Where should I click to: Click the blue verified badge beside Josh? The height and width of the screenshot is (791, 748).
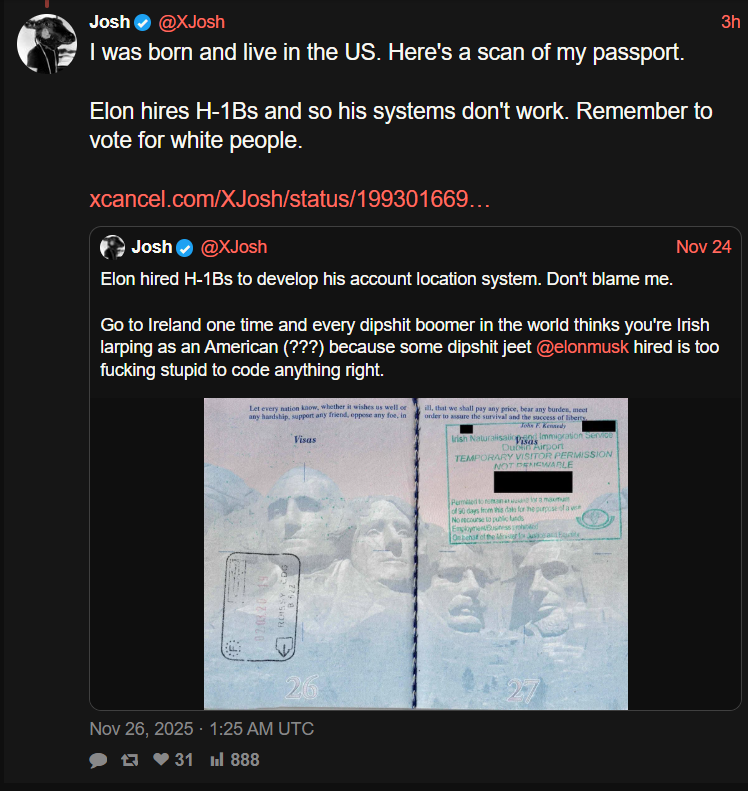pyautogui.click(x=143, y=22)
